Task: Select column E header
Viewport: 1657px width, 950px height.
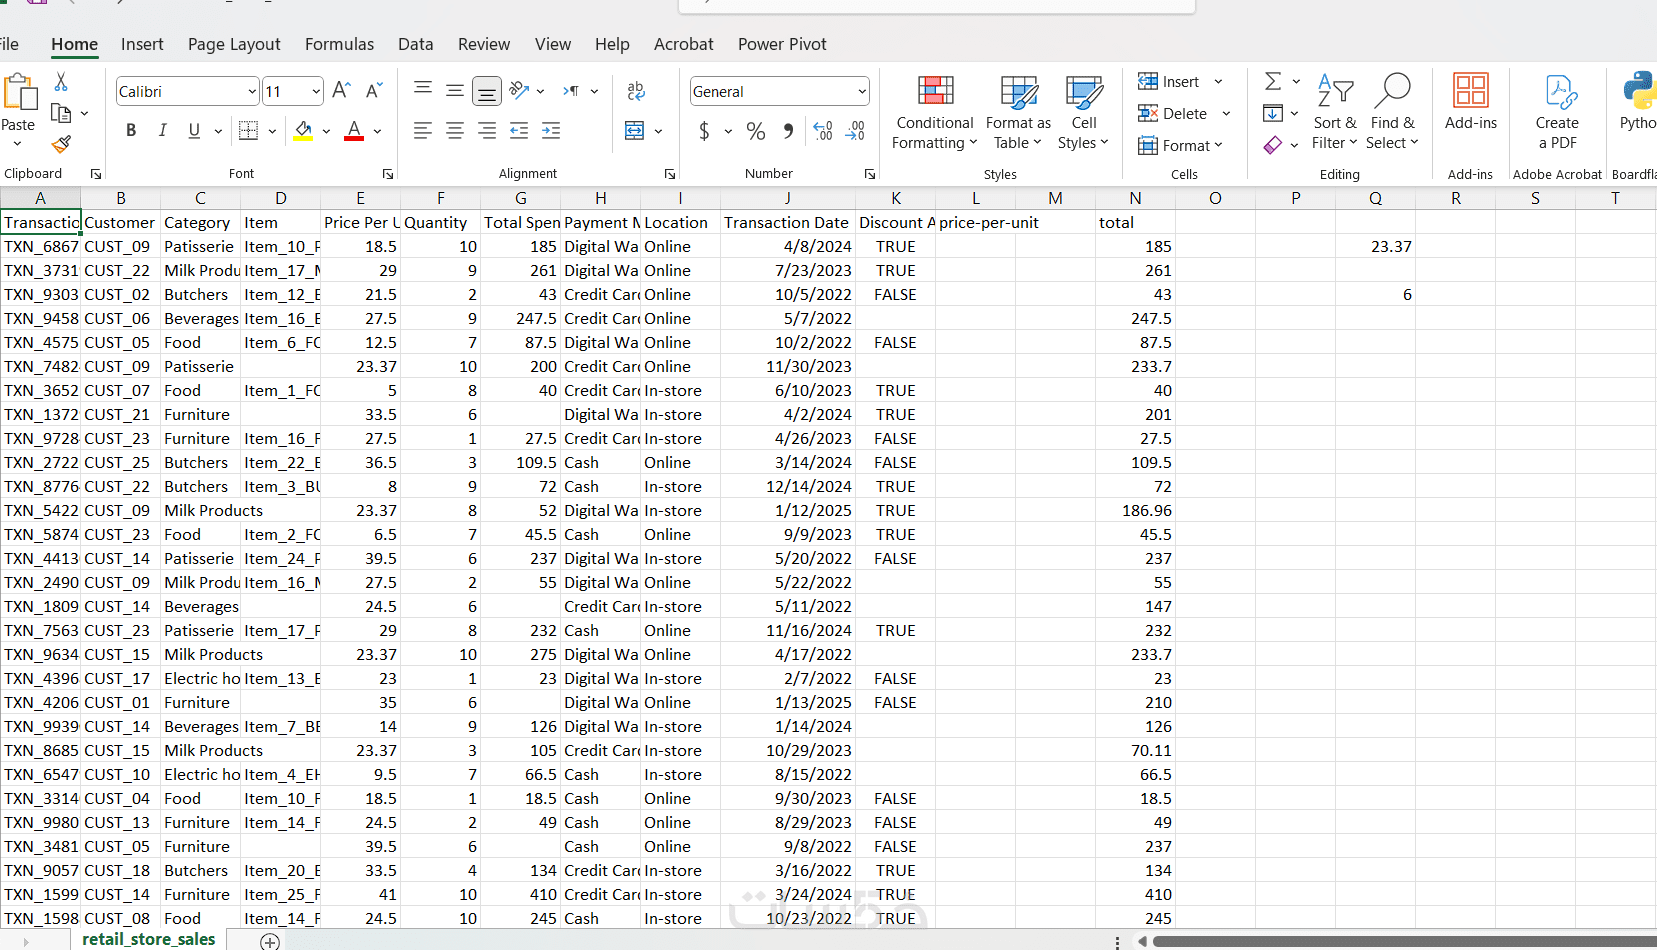Action: pos(360,198)
